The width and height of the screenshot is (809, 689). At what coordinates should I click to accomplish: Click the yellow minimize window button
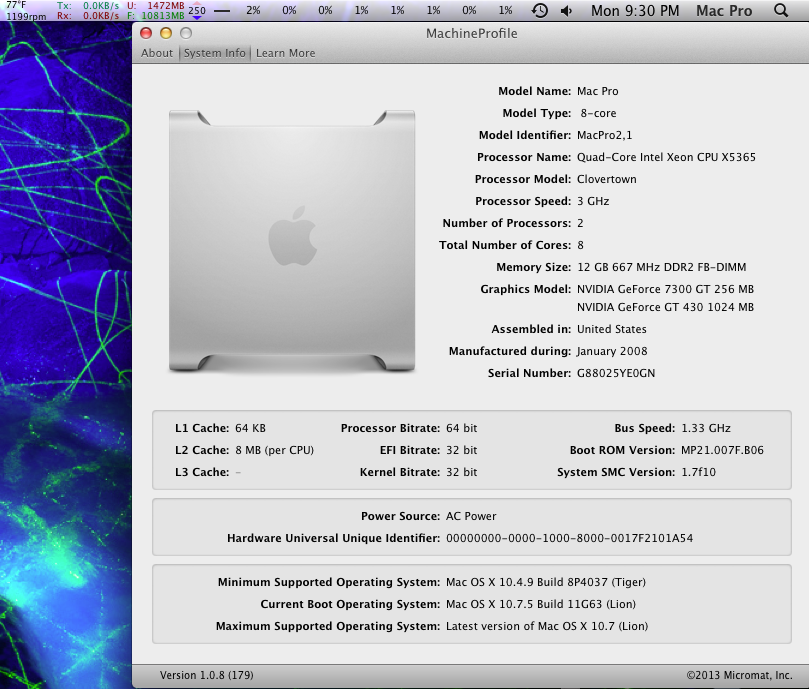click(166, 33)
